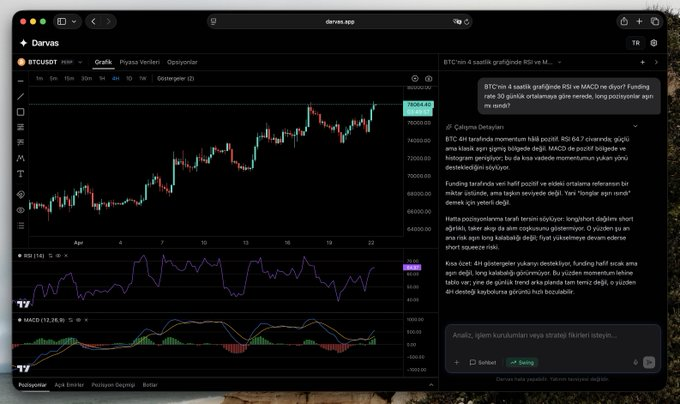Reload the page in Safari
680x404 pixels.
click(467, 22)
